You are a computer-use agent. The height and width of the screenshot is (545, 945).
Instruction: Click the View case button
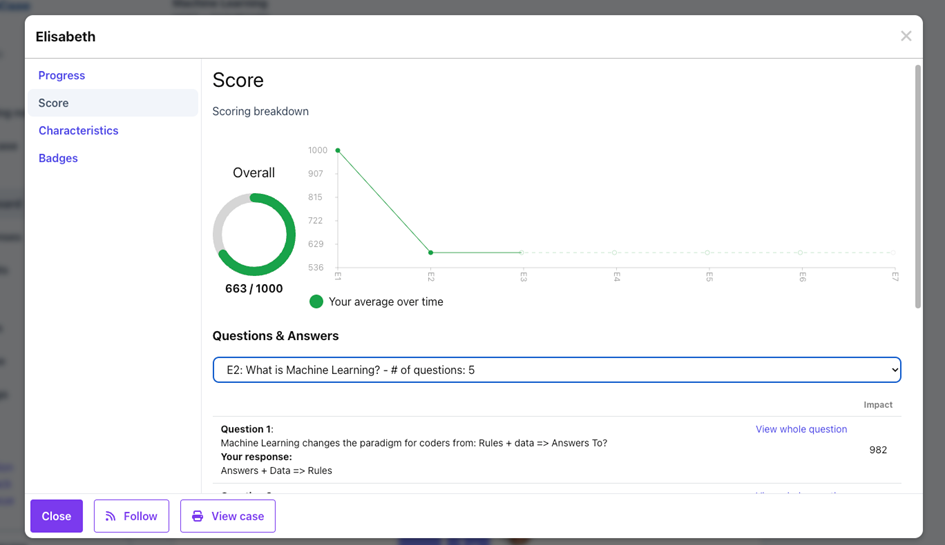click(x=228, y=516)
